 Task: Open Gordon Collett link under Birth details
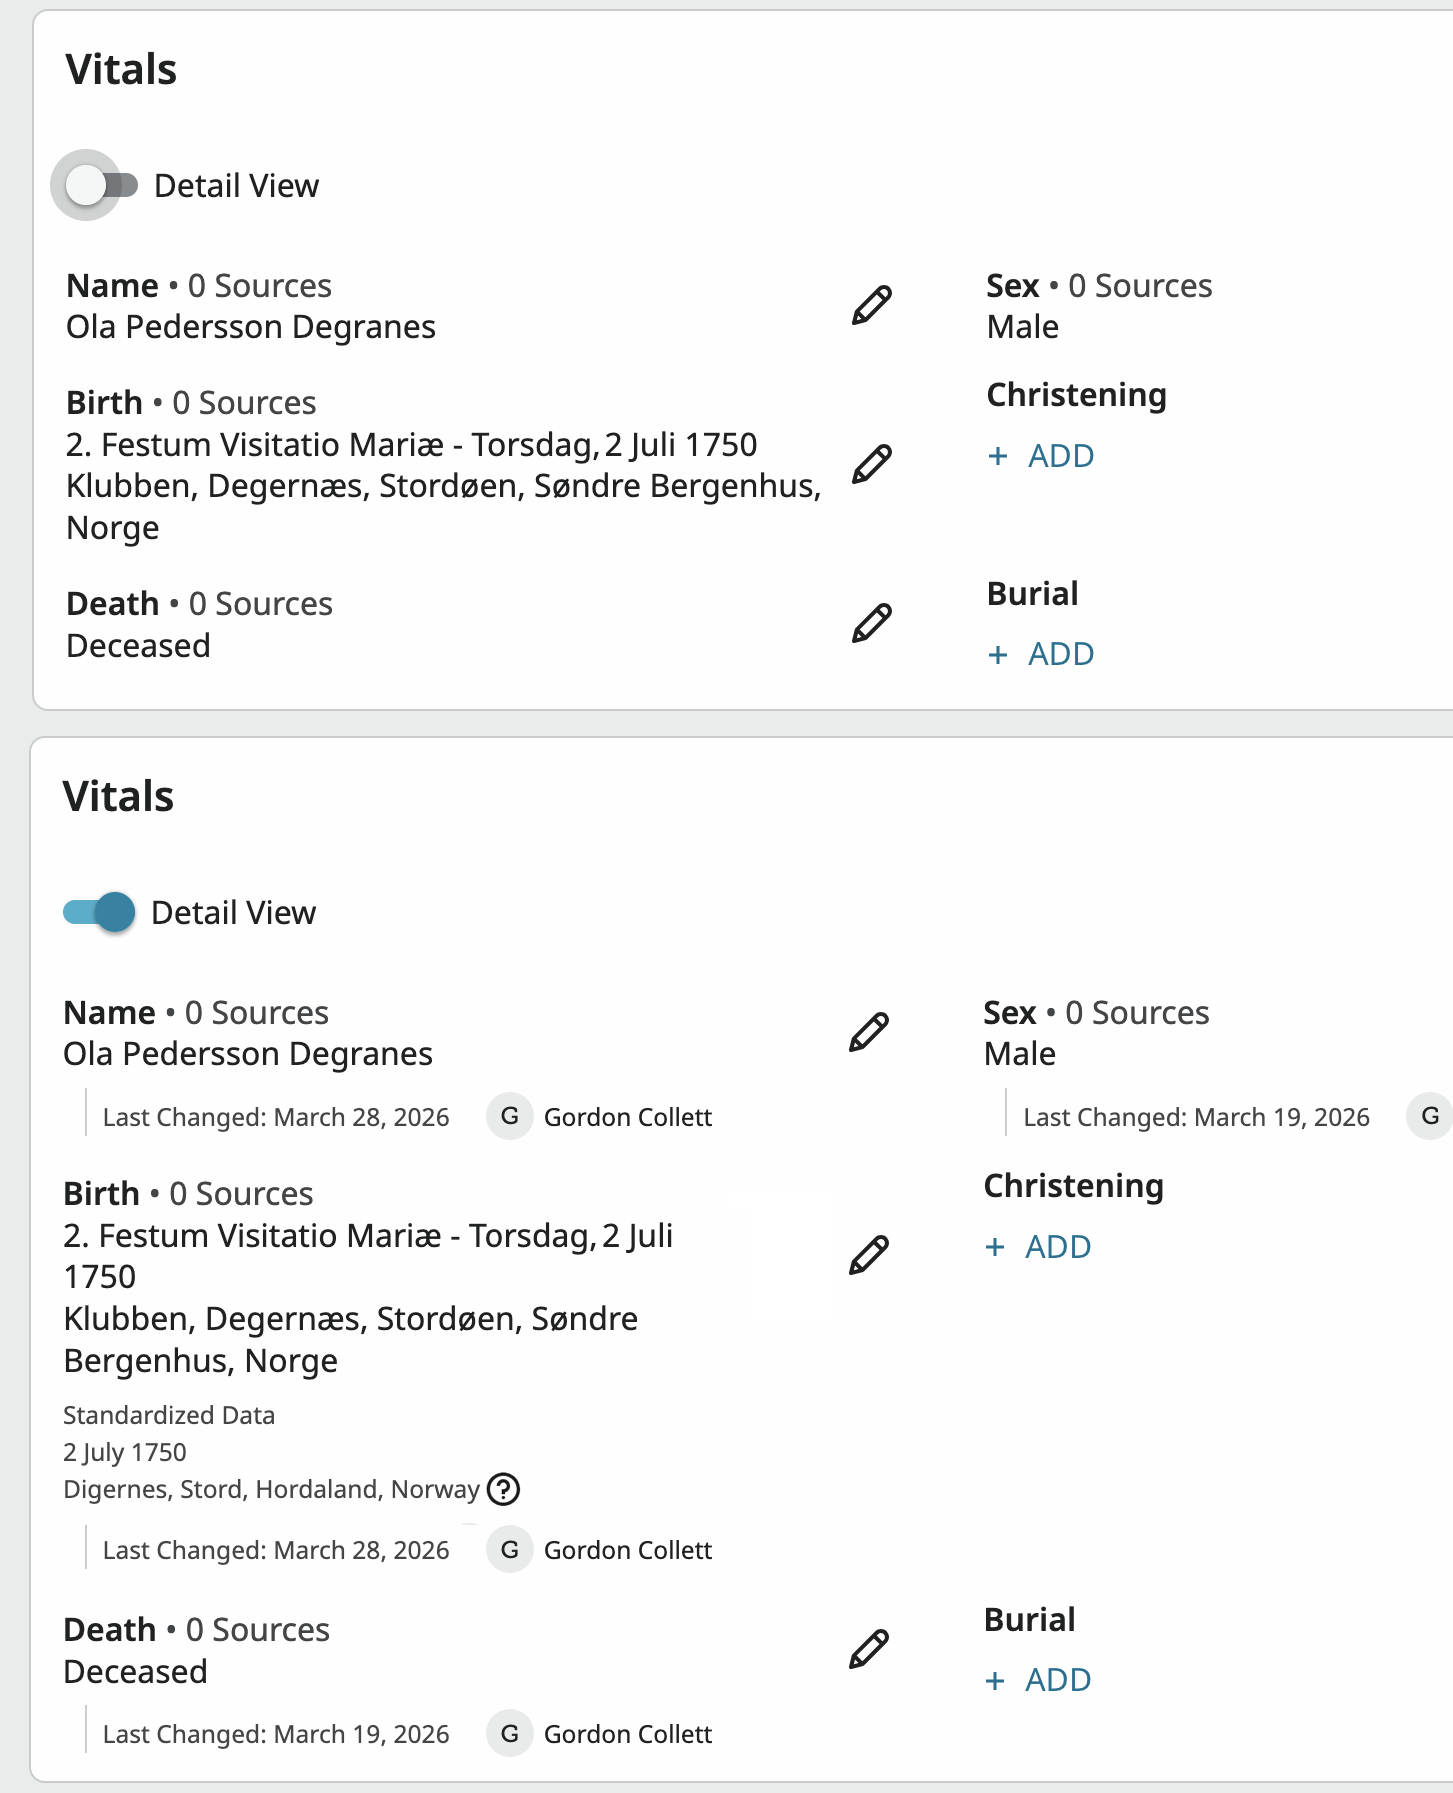click(x=627, y=1550)
